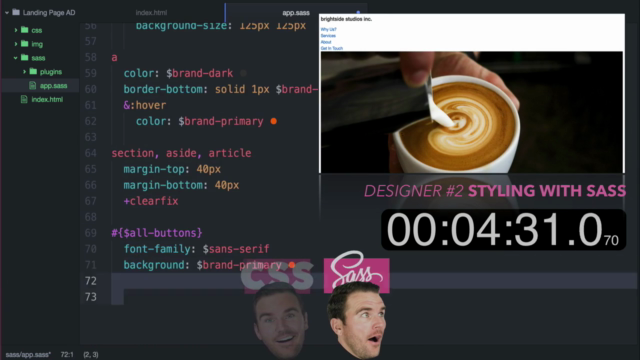Switch to the app.sass editor tab
This screenshot has height=360, width=640.
296,13
